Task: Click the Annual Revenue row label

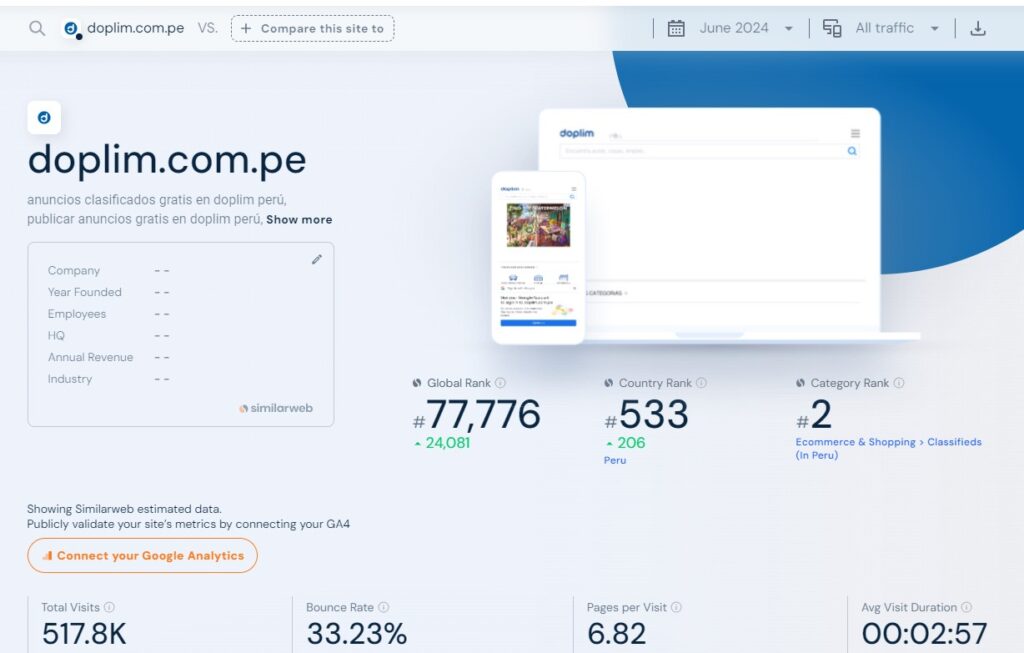Action: (x=90, y=357)
